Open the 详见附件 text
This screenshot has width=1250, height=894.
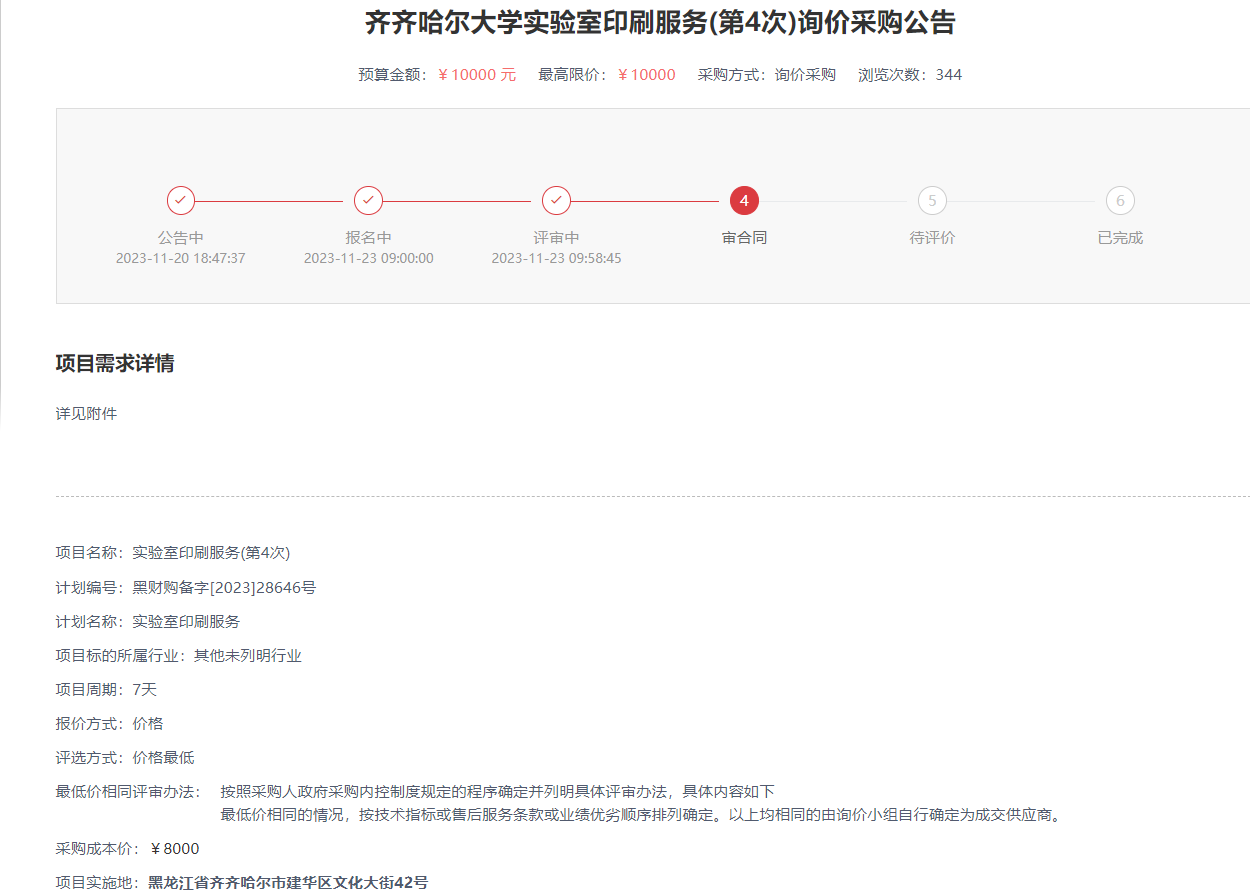pyautogui.click(x=86, y=413)
